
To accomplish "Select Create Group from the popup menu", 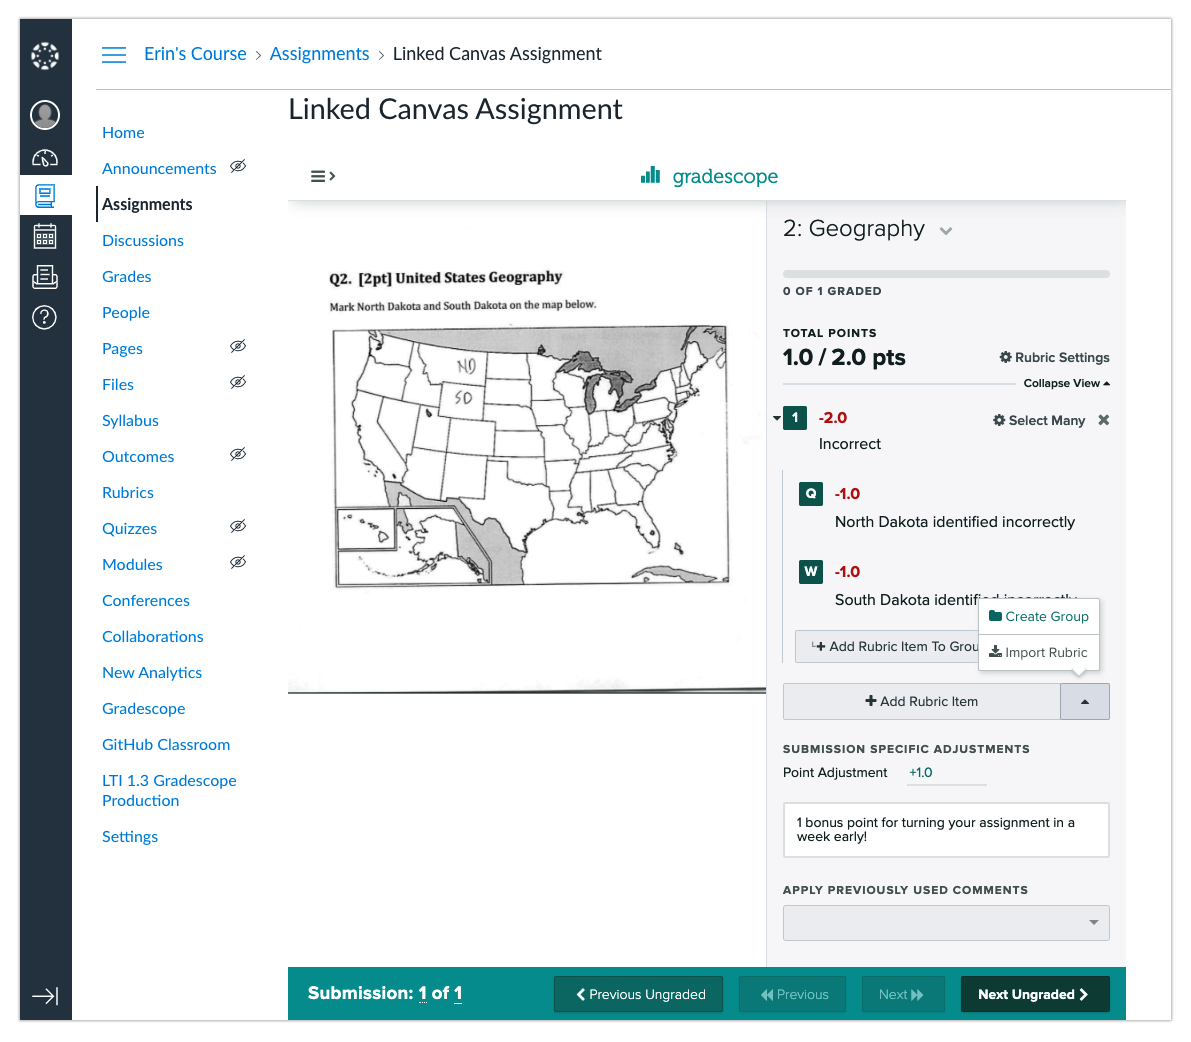I will click(1039, 616).
